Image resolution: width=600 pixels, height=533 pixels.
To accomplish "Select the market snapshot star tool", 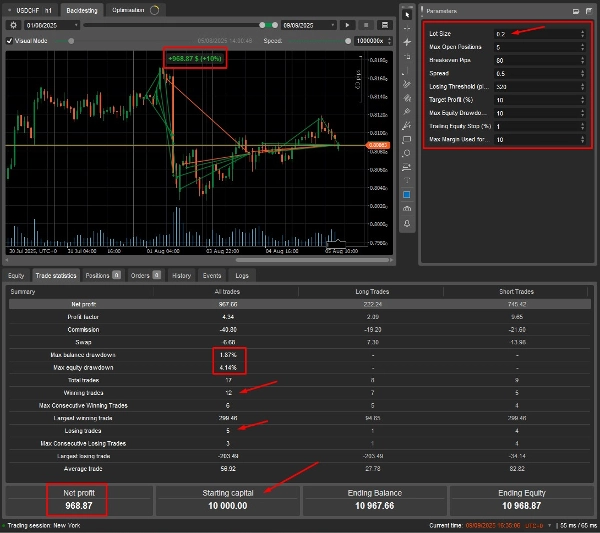I will (x=407, y=42).
